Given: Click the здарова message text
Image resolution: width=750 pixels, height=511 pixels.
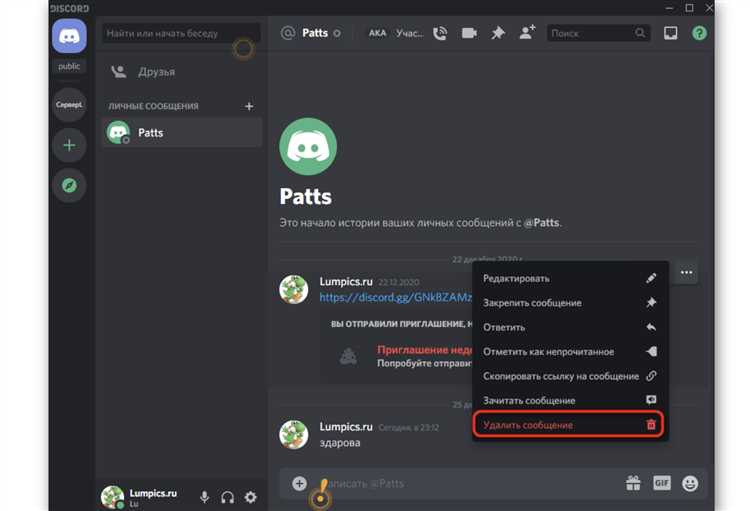Looking at the screenshot, I should (340, 443).
